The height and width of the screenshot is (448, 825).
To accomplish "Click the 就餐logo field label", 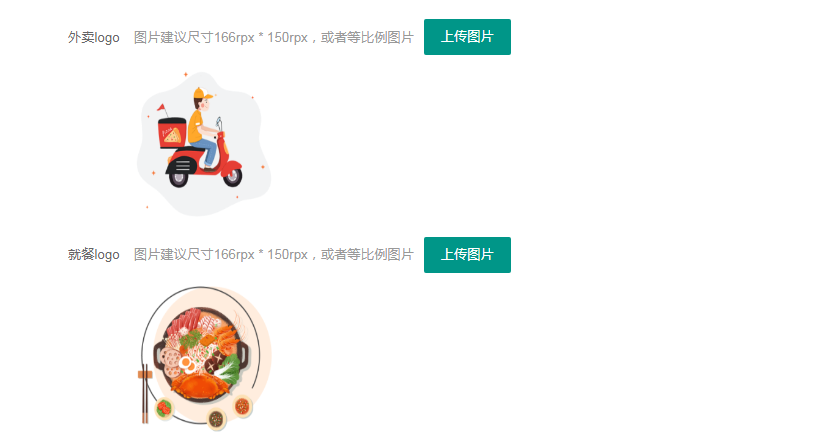I will click(x=94, y=255).
